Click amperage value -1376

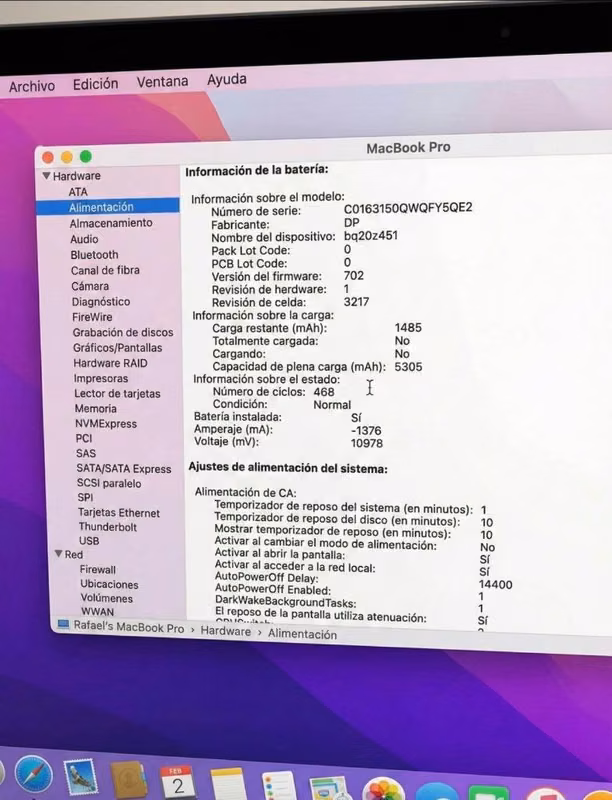click(366, 431)
